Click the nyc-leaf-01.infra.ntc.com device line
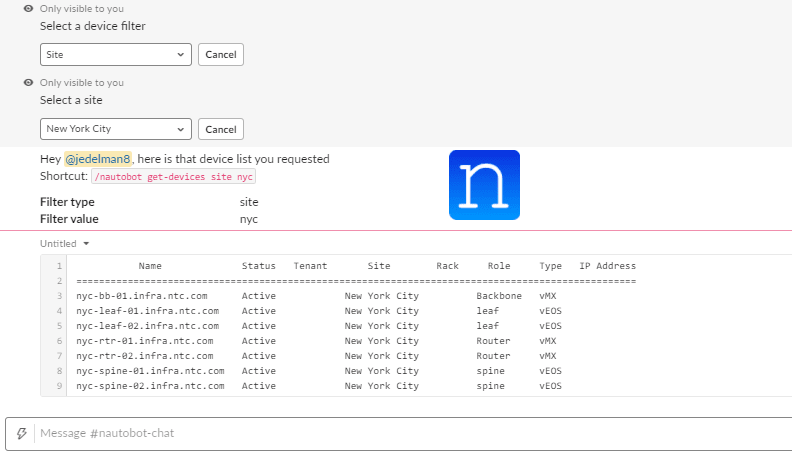792x455 pixels. [319, 311]
